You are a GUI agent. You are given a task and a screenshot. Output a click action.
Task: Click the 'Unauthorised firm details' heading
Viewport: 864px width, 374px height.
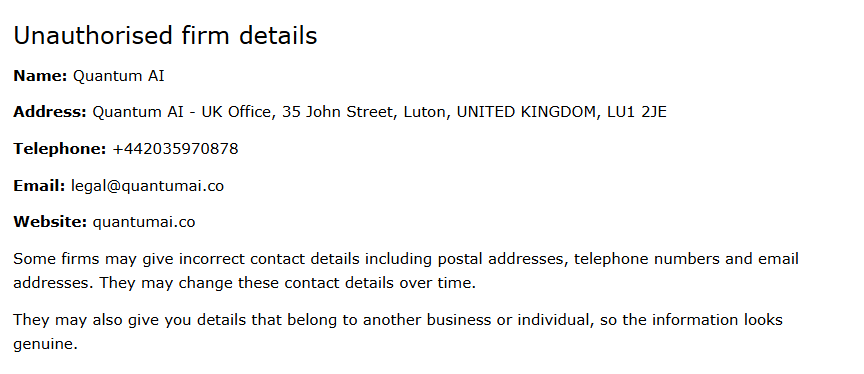tap(165, 36)
